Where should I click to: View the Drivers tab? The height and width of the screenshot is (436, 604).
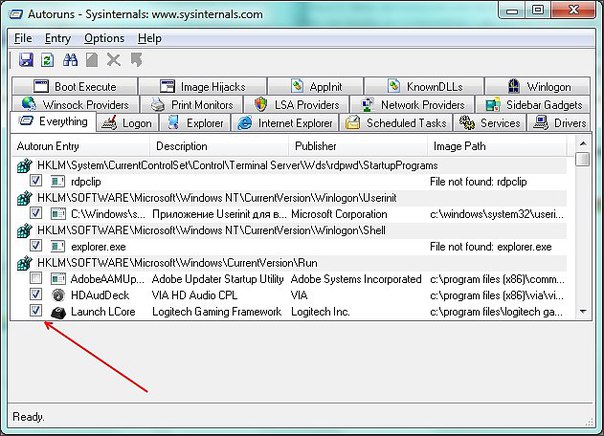point(559,123)
